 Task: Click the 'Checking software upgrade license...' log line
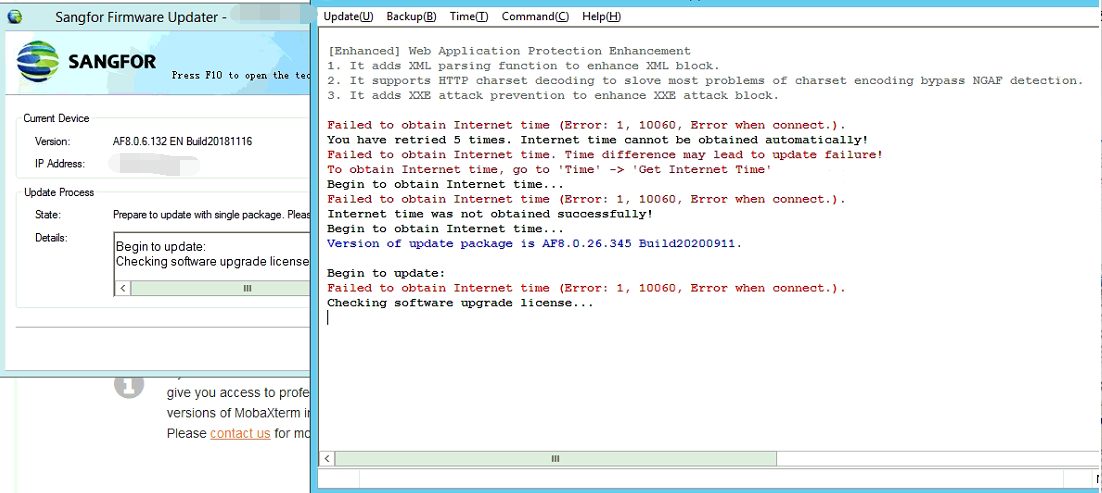460,303
